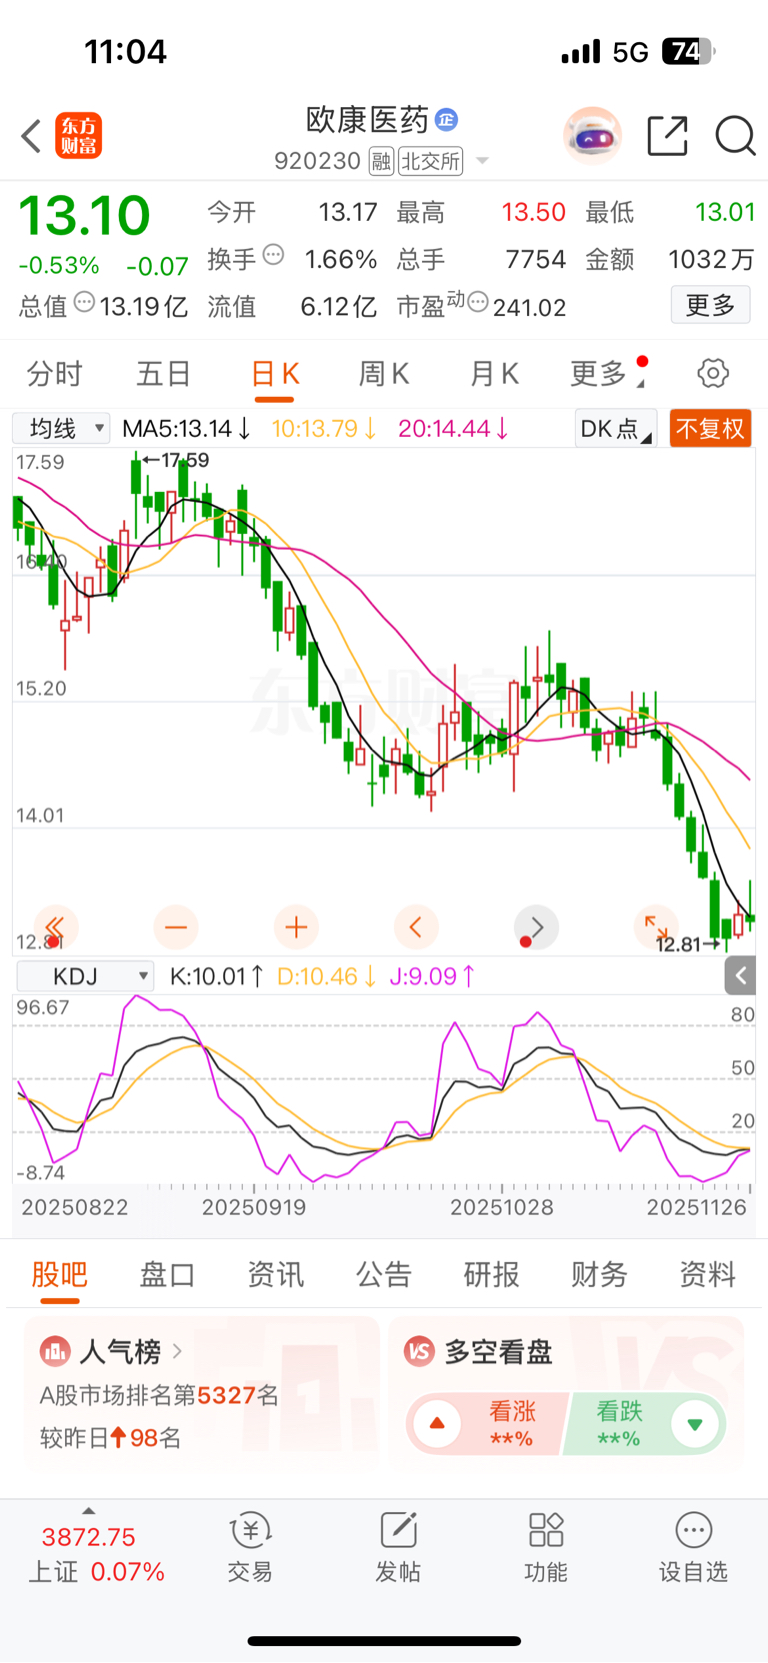
Task: Zoom out the K-line chart with minus
Action: (x=176, y=927)
